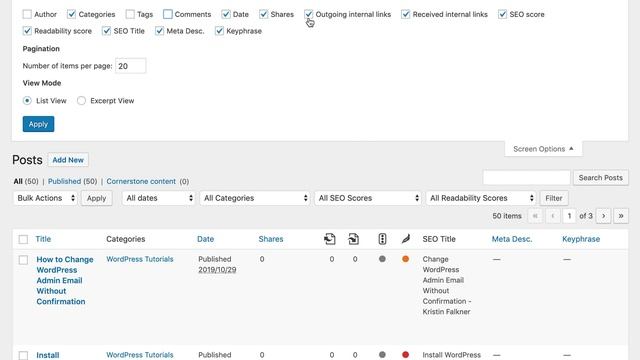Screen dimensions: 640x360
Task: Sort by outgoing internal links column icon
Action: (x=329, y=239)
